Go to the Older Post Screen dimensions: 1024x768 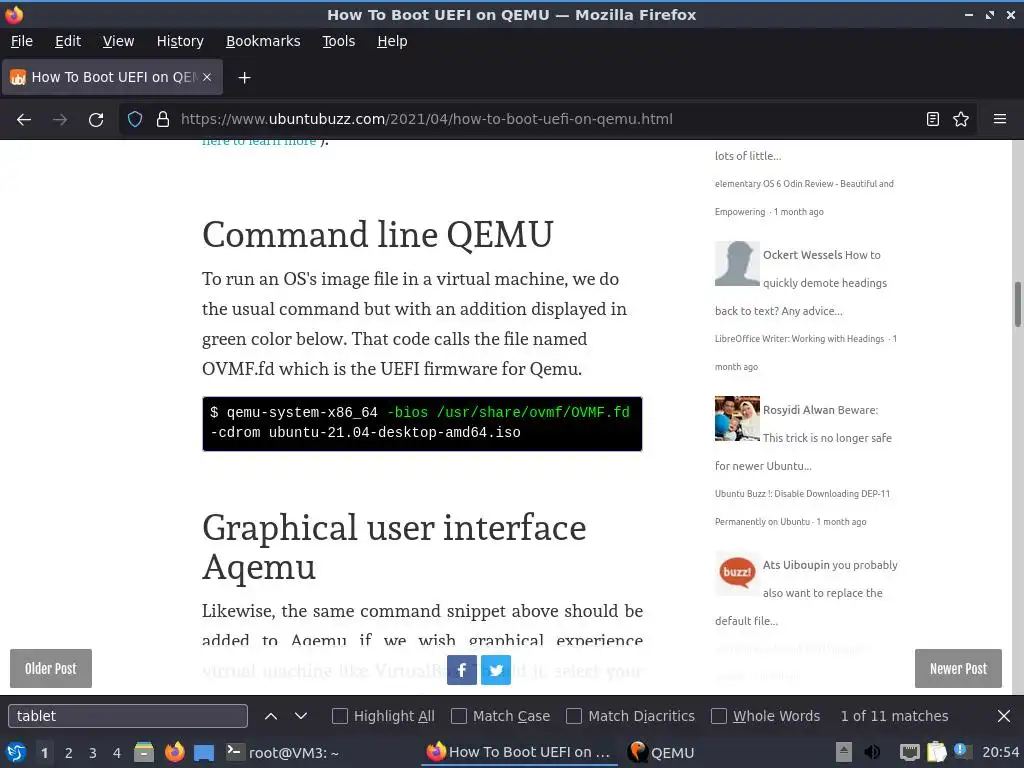pos(51,669)
